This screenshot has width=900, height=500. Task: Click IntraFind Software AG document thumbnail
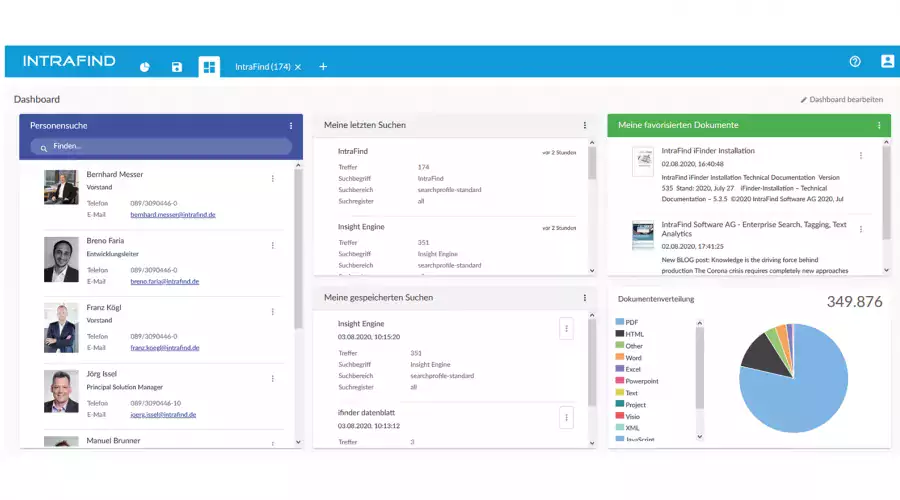click(x=643, y=235)
